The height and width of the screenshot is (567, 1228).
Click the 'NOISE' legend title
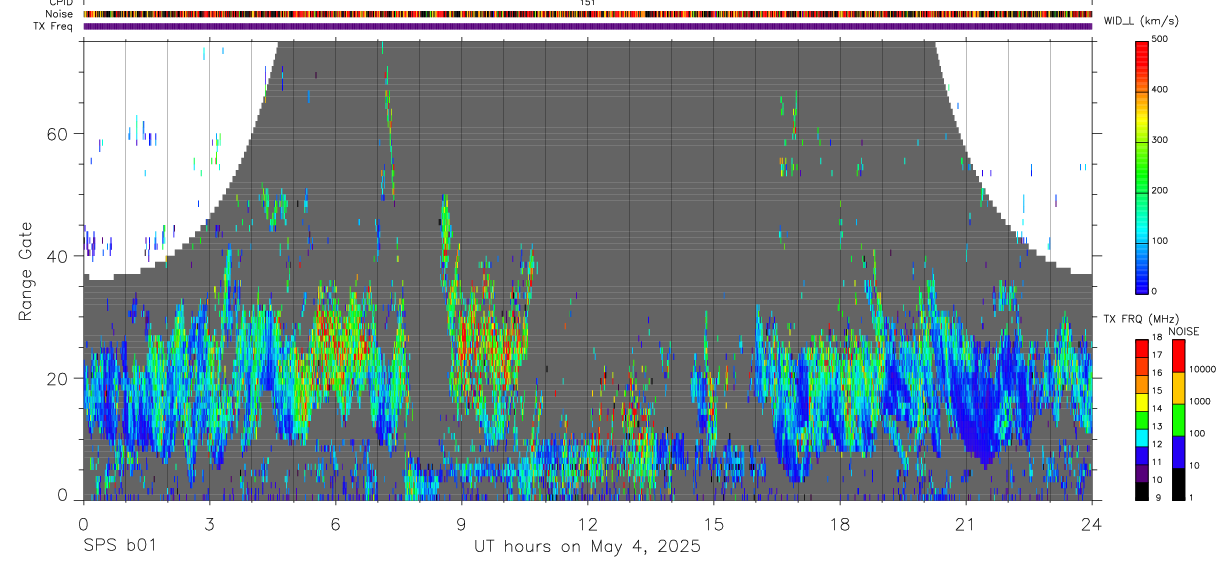[x=1182, y=331]
